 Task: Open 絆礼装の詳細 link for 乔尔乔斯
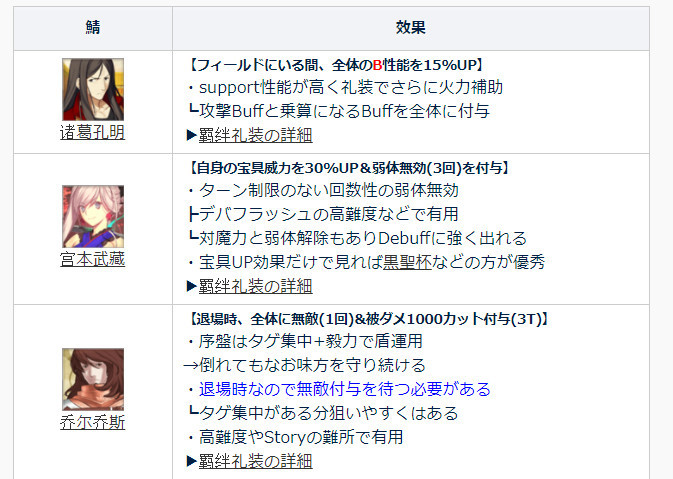click(x=255, y=461)
